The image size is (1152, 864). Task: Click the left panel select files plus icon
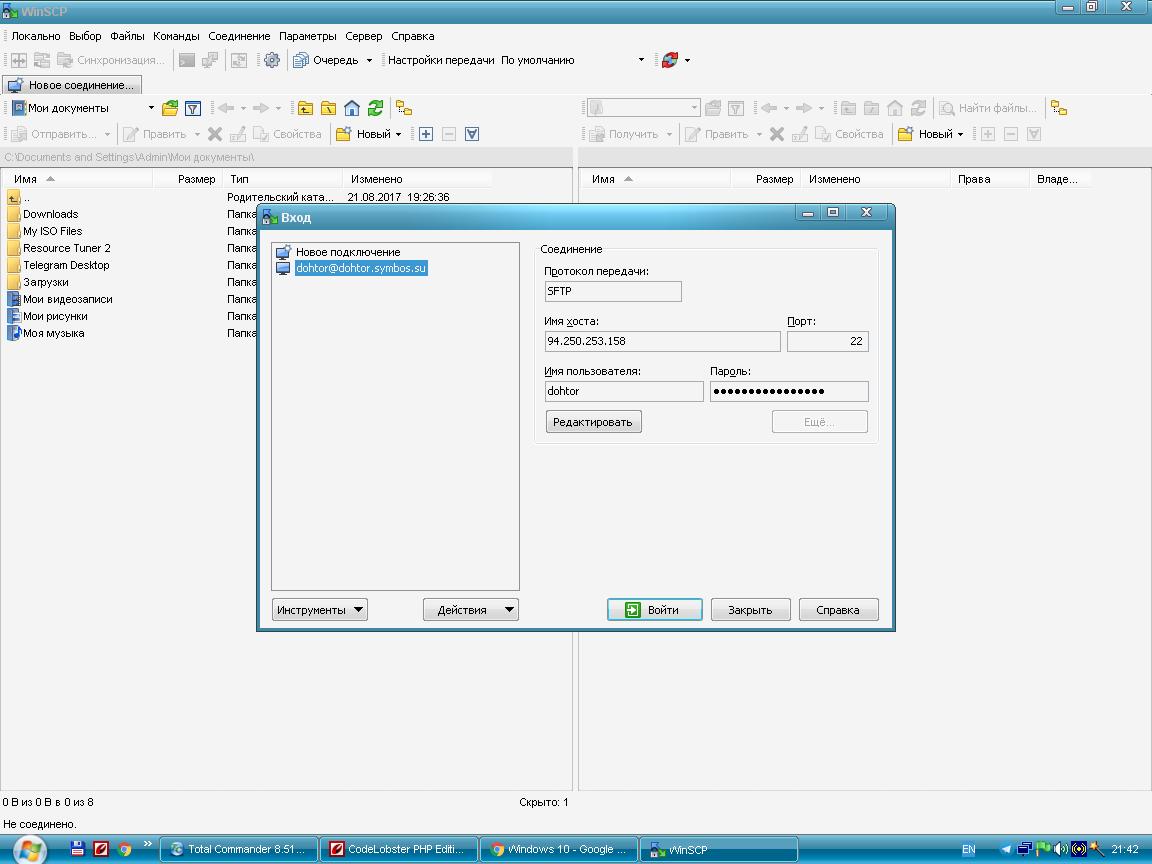pos(426,134)
